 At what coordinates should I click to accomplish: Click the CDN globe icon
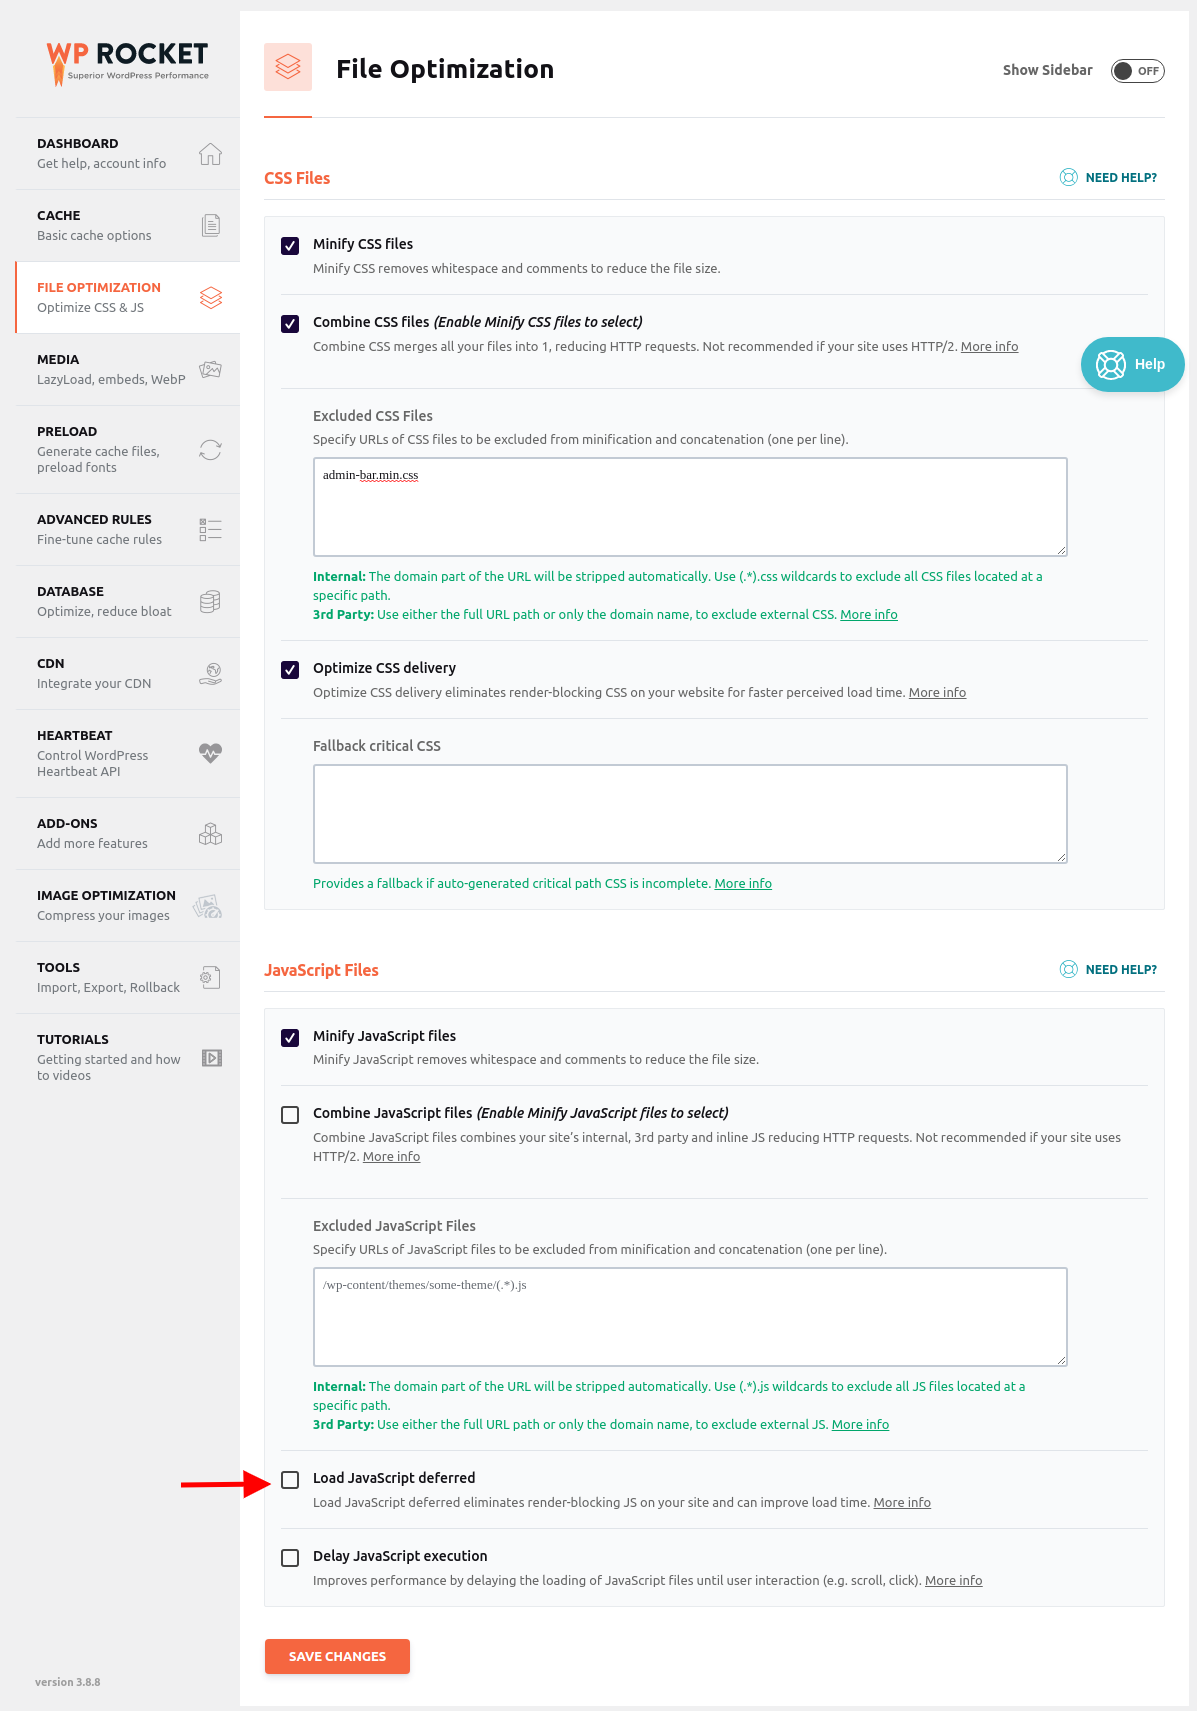click(210, 673)
